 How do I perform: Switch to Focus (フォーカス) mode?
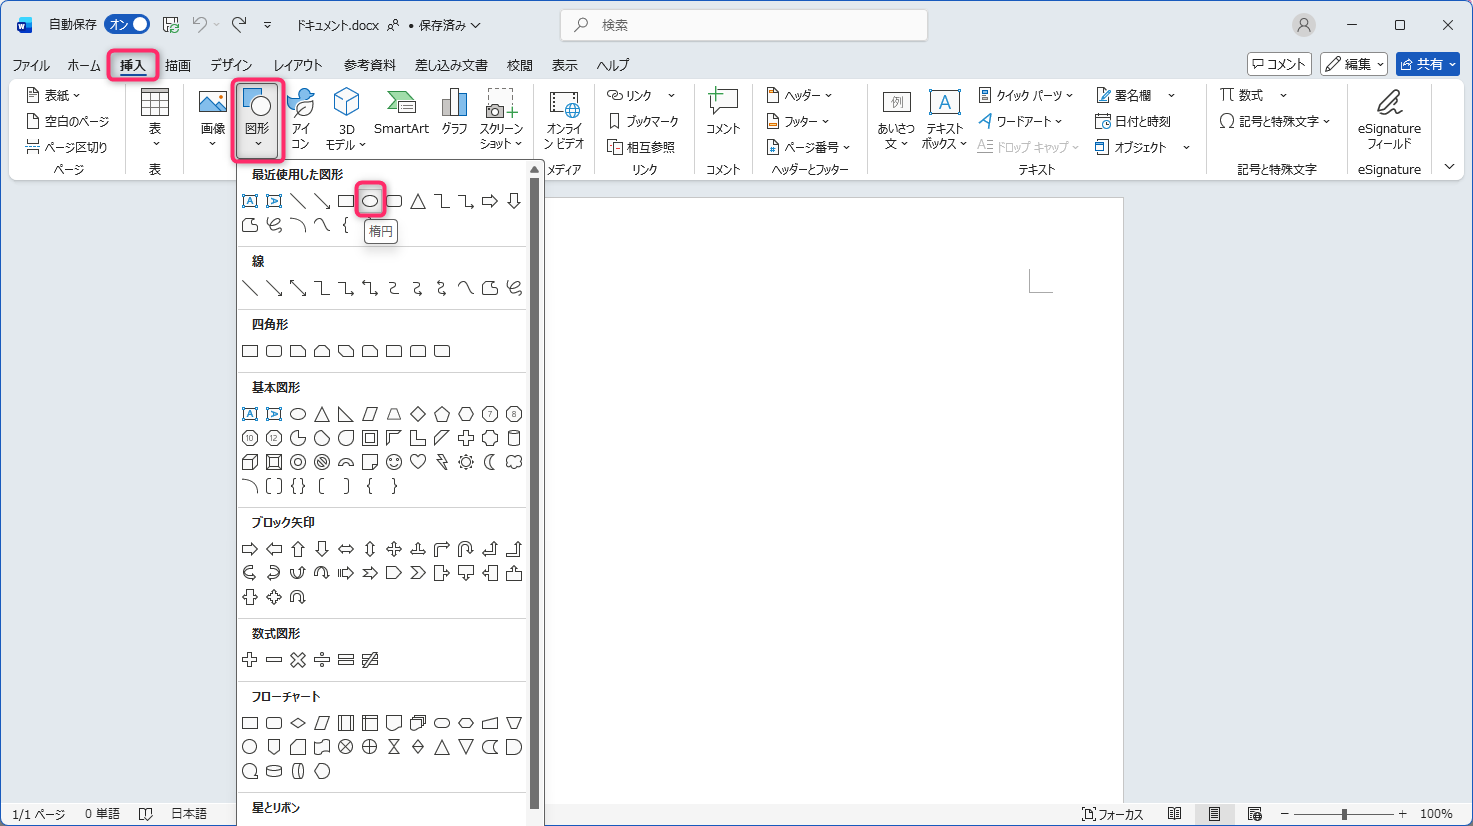[1112, 814]
